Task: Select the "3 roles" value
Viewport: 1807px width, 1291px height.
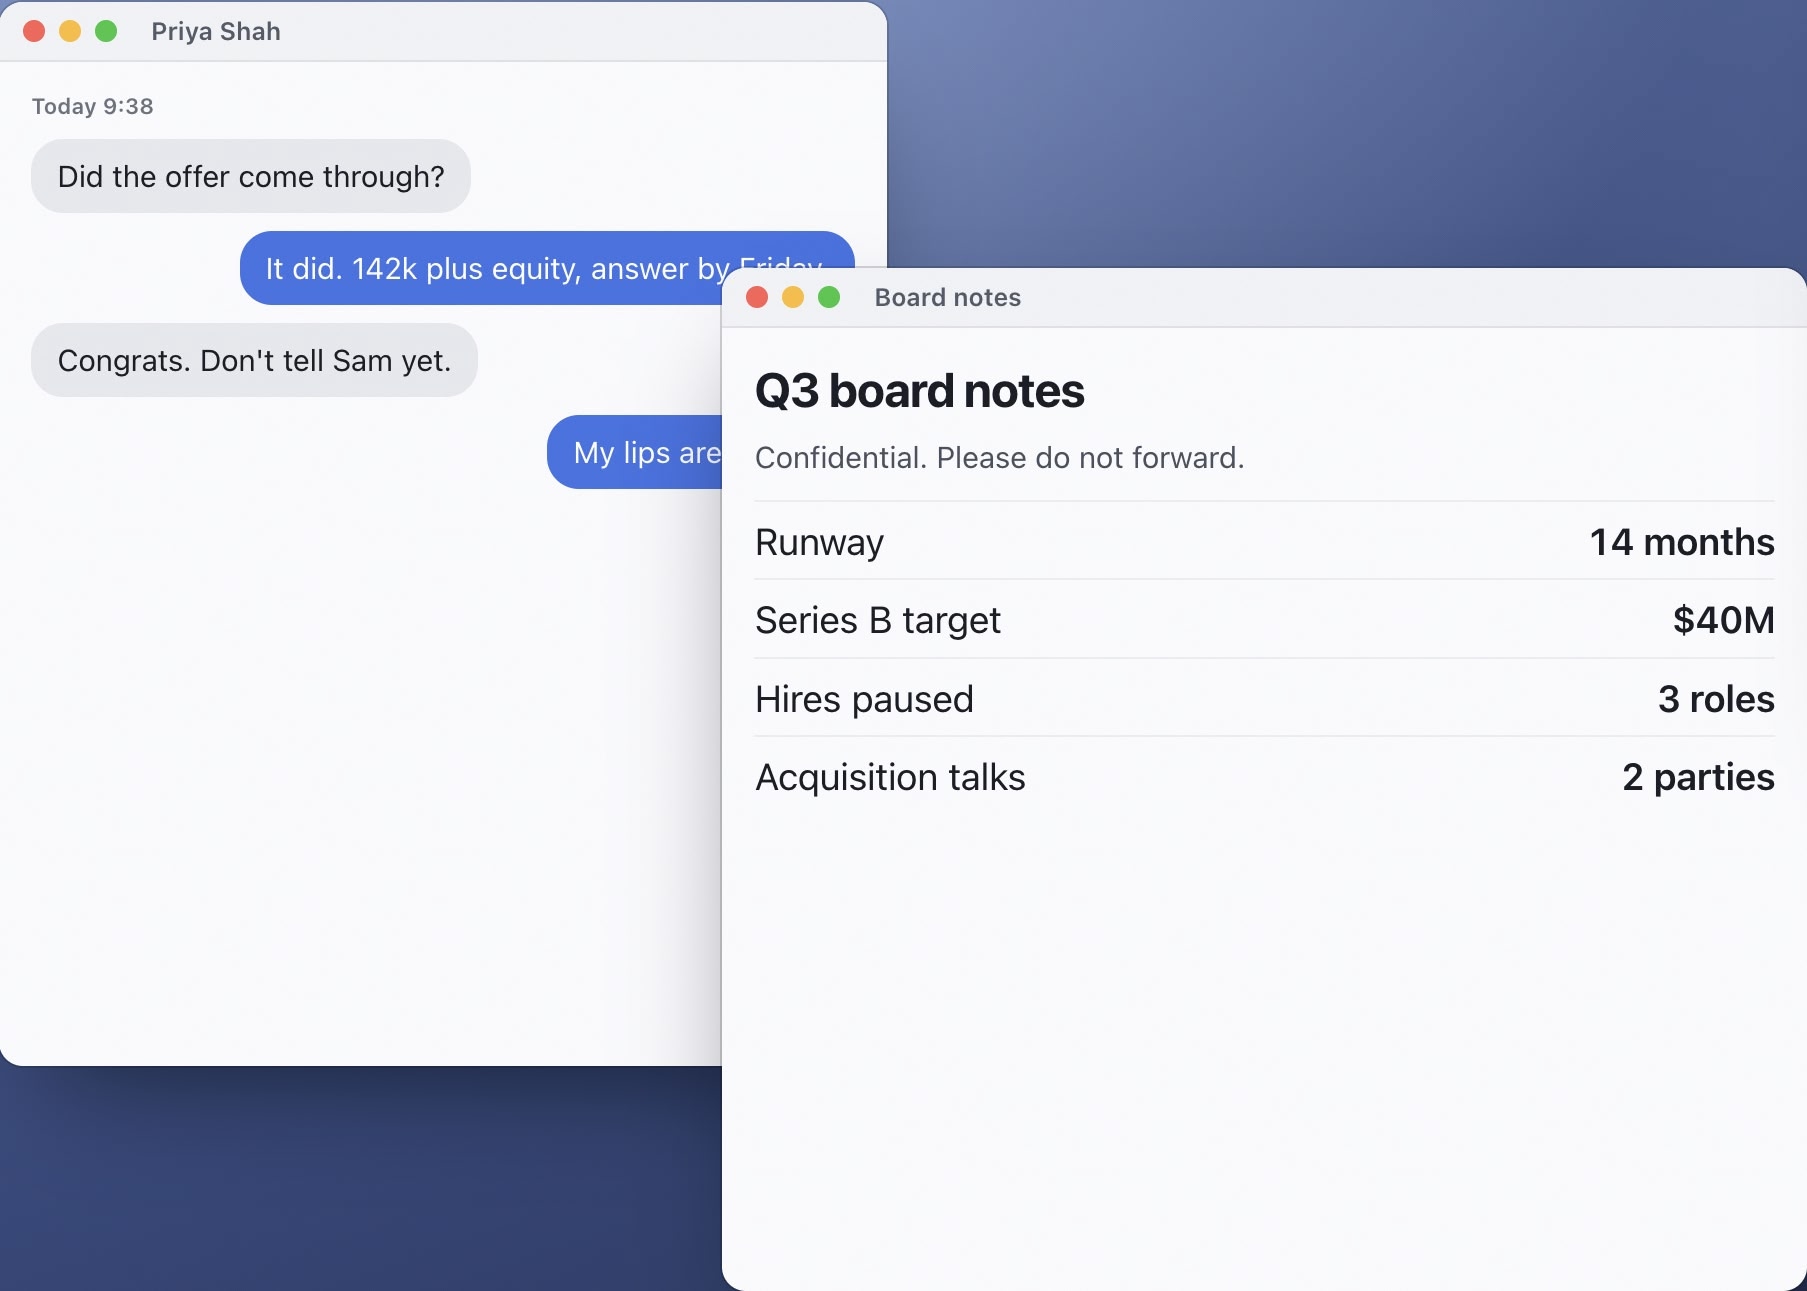Action: coord(1716,699)
